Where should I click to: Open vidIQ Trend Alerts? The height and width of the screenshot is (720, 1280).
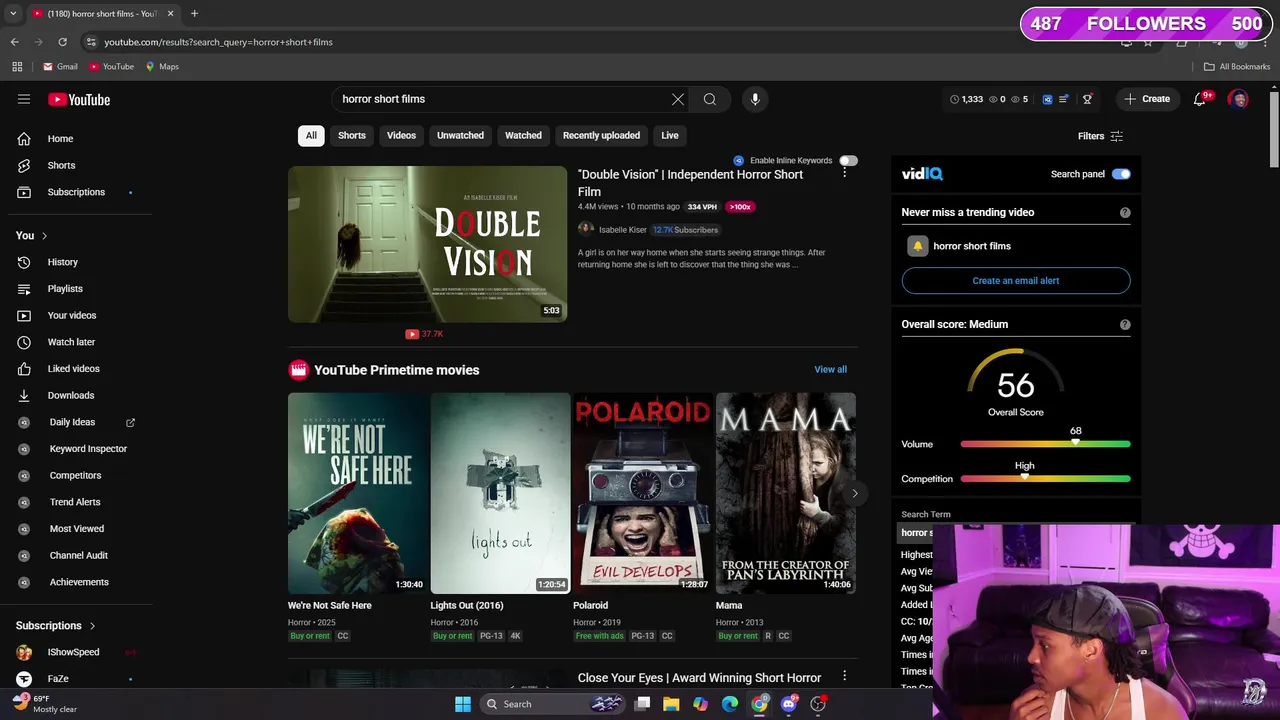[76, 502]
